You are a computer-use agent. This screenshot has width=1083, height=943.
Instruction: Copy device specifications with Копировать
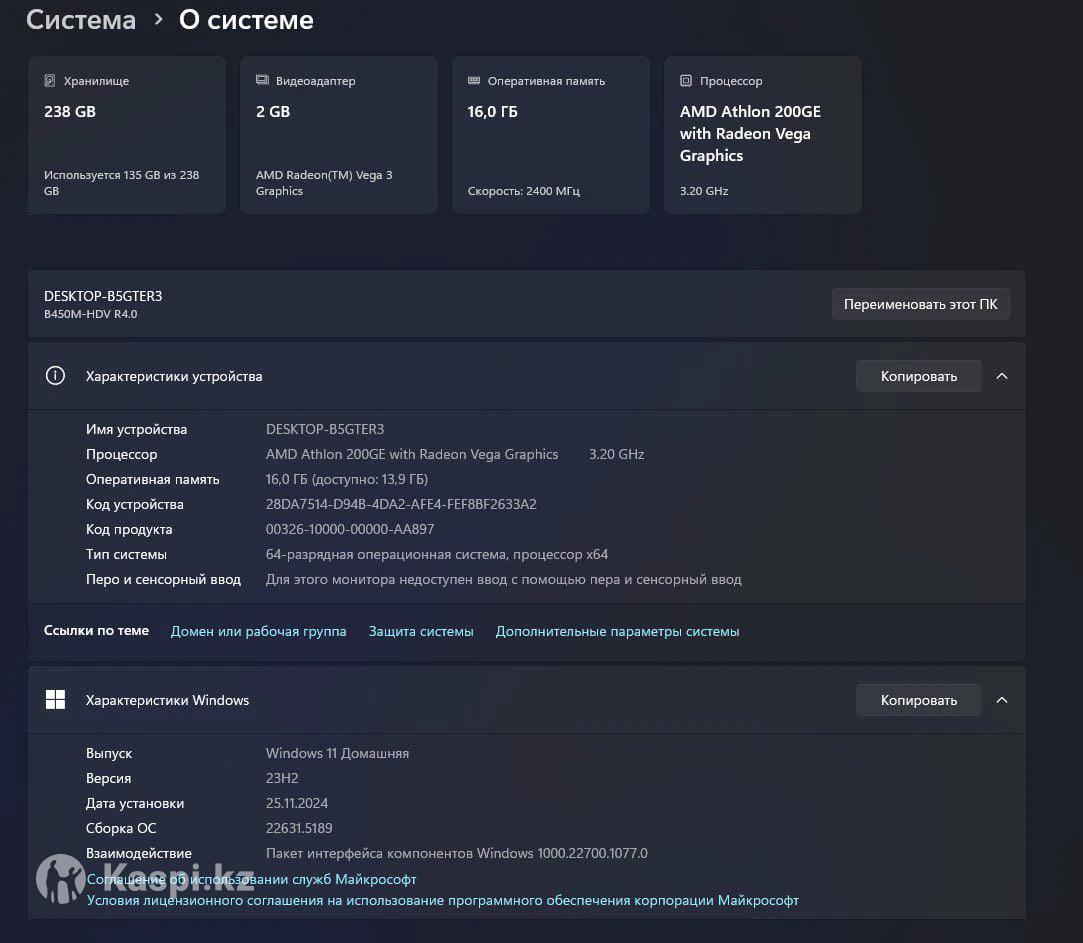pyautogui.click(x=919, y=376)
